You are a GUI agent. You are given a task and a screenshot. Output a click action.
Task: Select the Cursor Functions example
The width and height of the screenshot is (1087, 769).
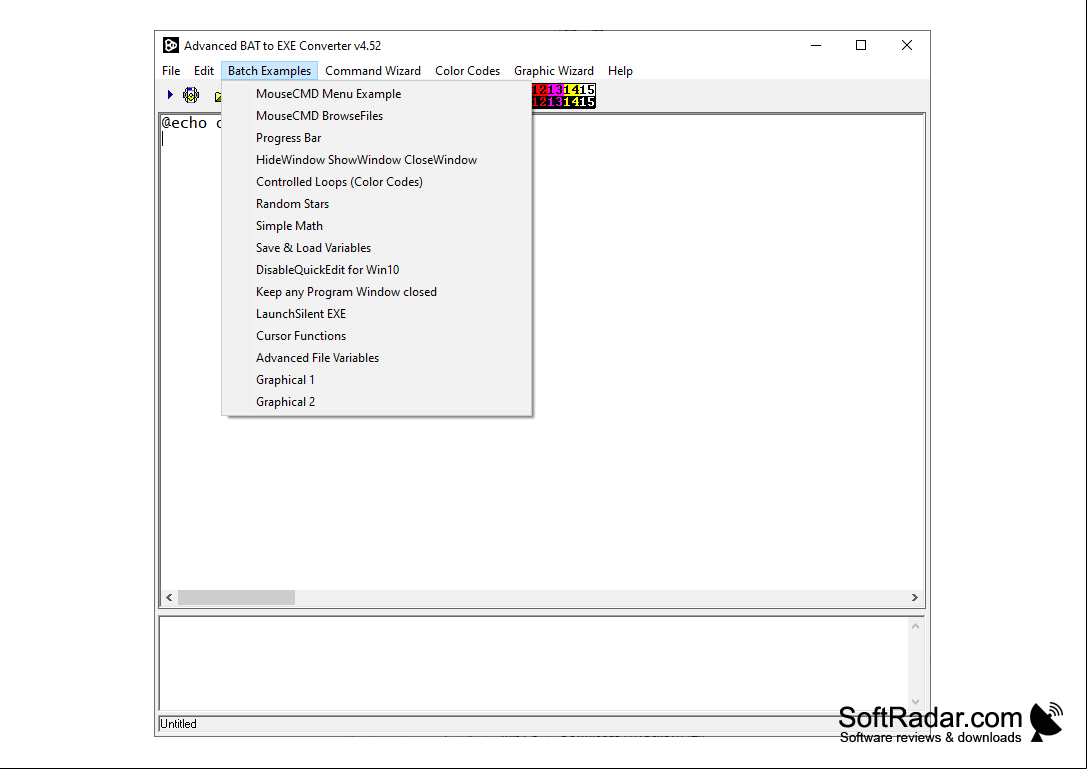[377, 336]
